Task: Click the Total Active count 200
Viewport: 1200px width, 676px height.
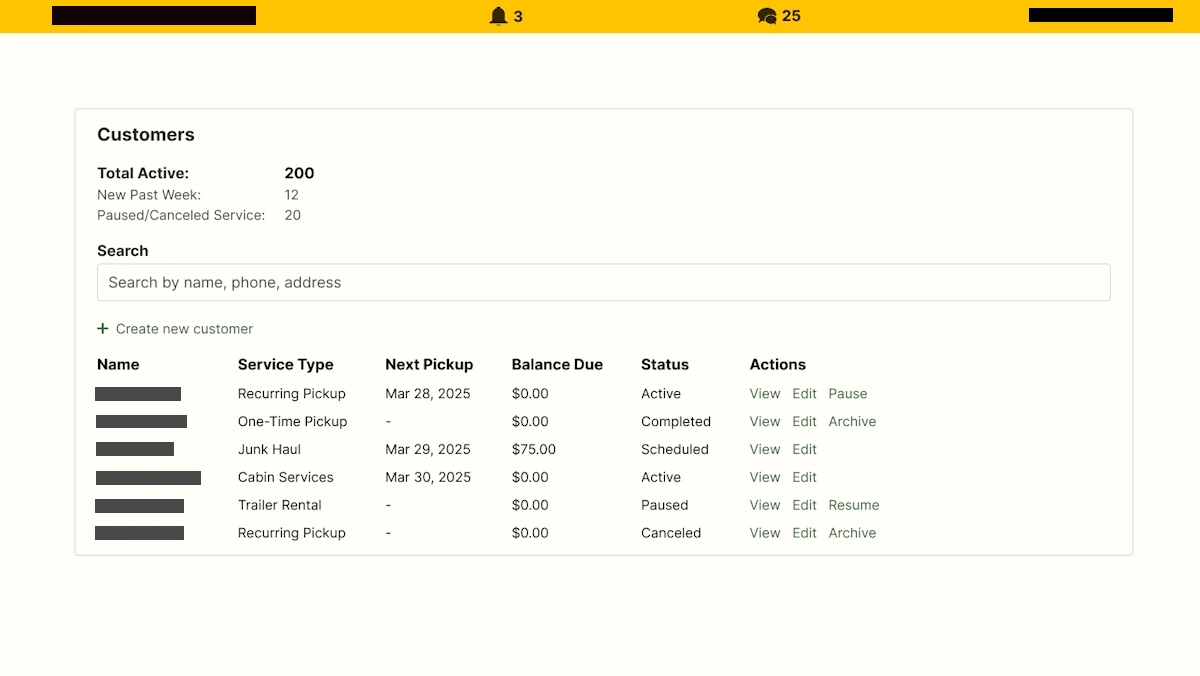Action: point(299,174)
